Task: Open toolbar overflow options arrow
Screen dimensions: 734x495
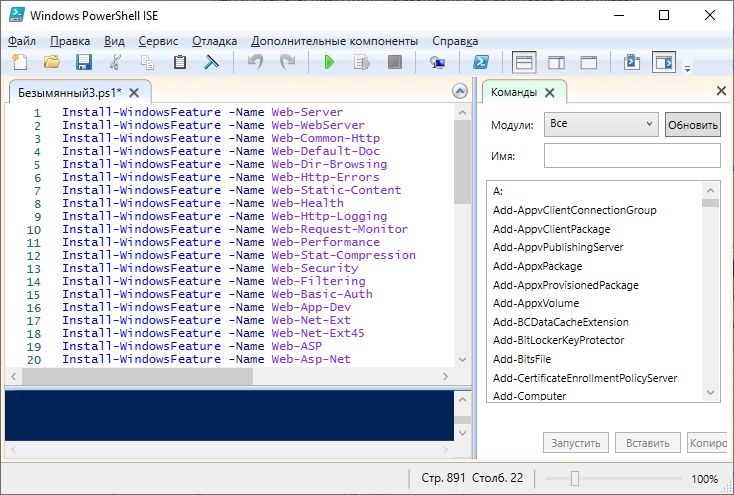Action: (x=687, y=68)
